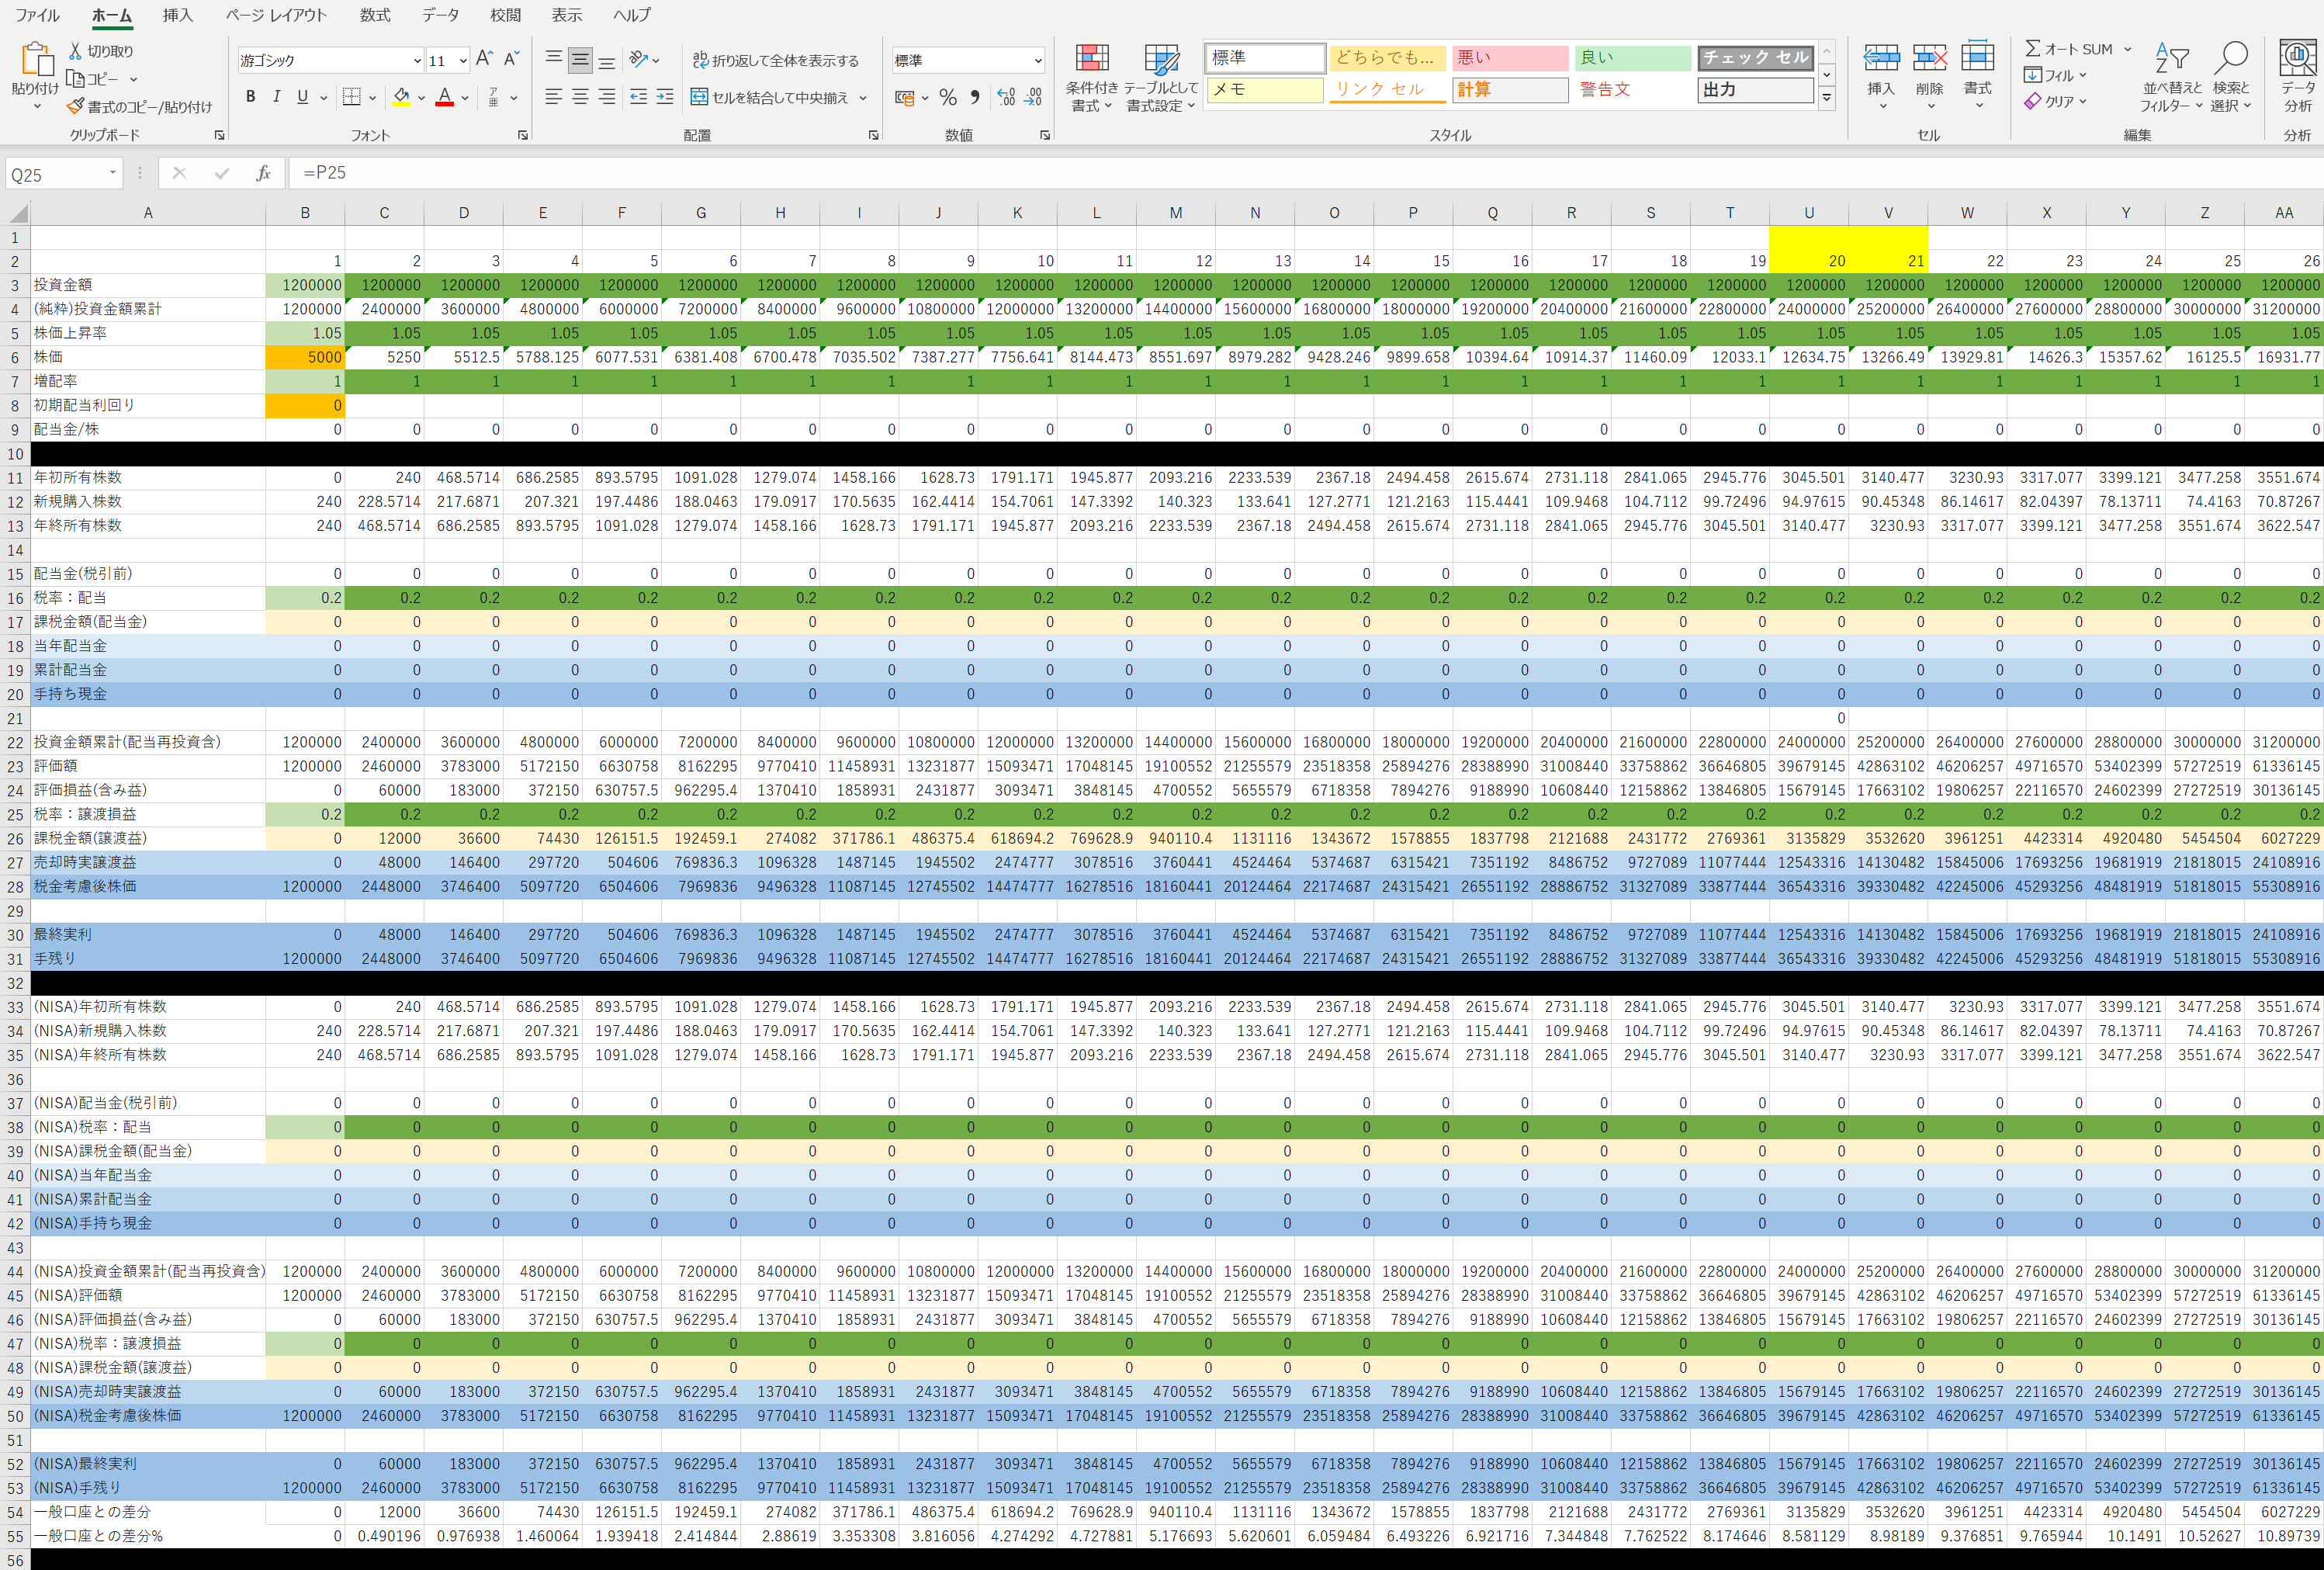Toggle the wrap text option
The height and width of the screenshot is (1570, 2324).
[x=775, y=60]
